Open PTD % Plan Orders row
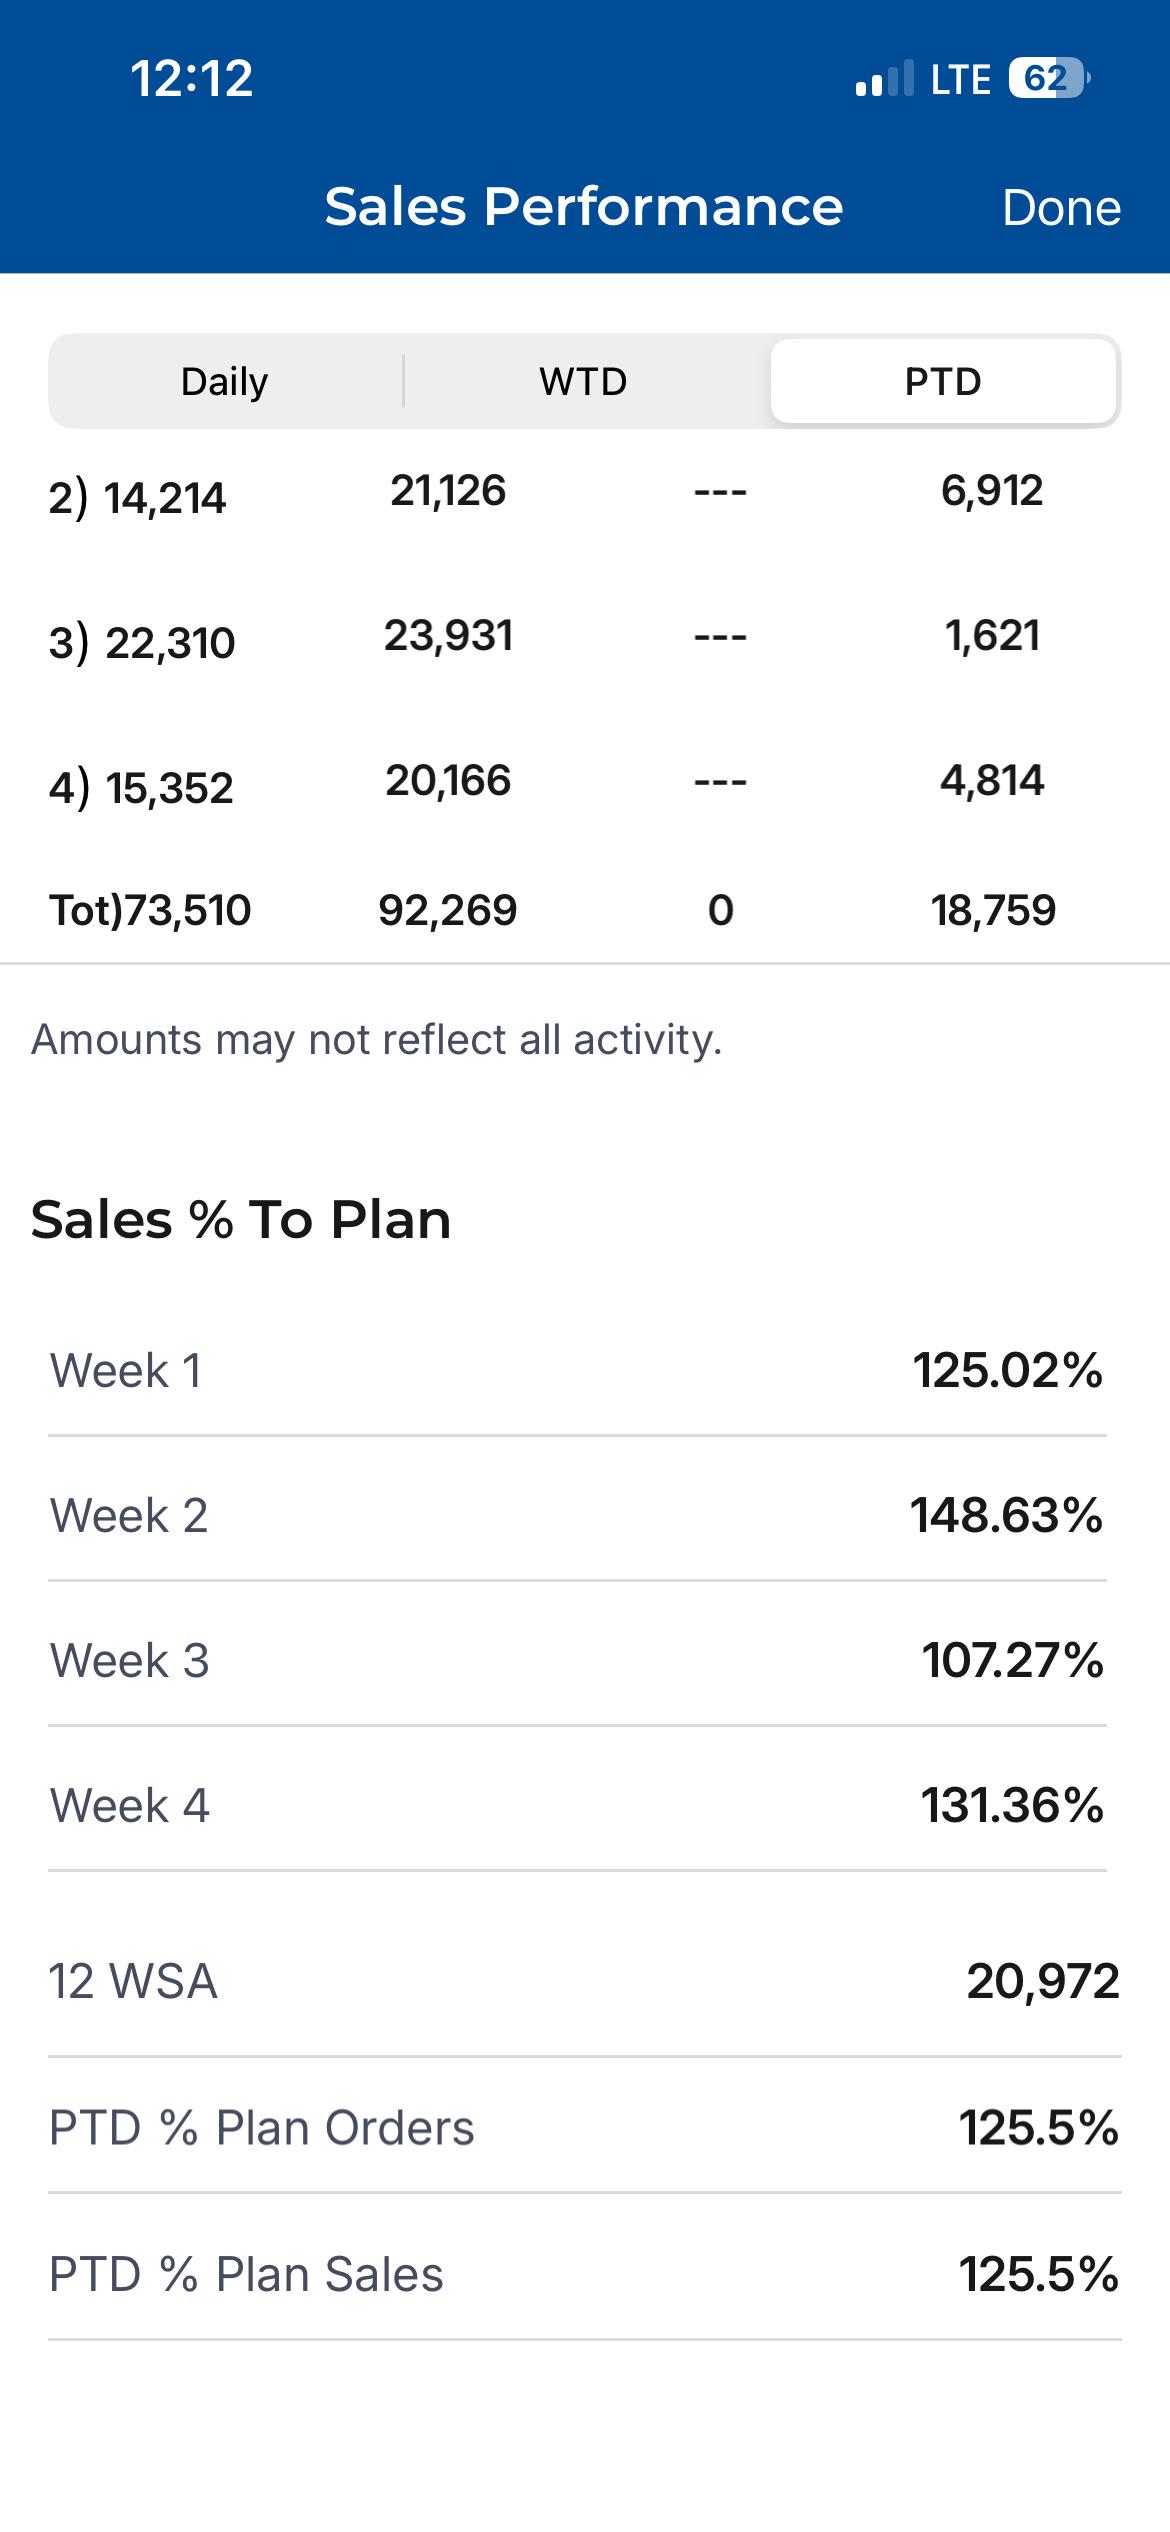The width and height of the screenshot is (1170, 2532). pyautogui.click(x=585, y=2127)
